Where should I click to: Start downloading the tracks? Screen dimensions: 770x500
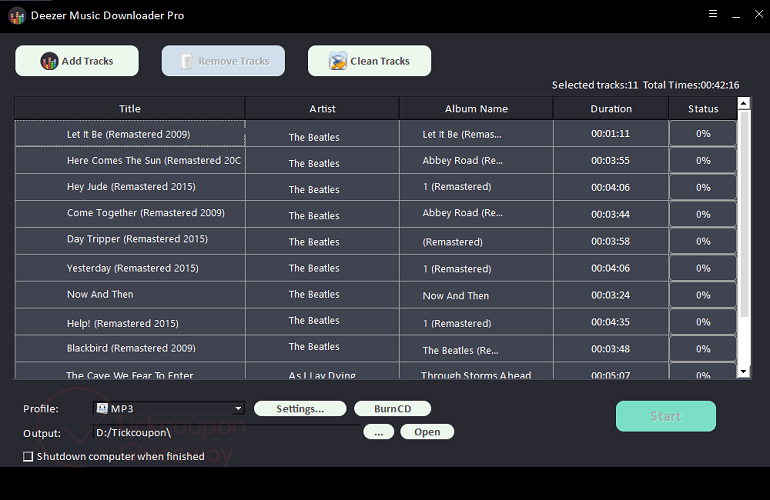tap(666, 417)
